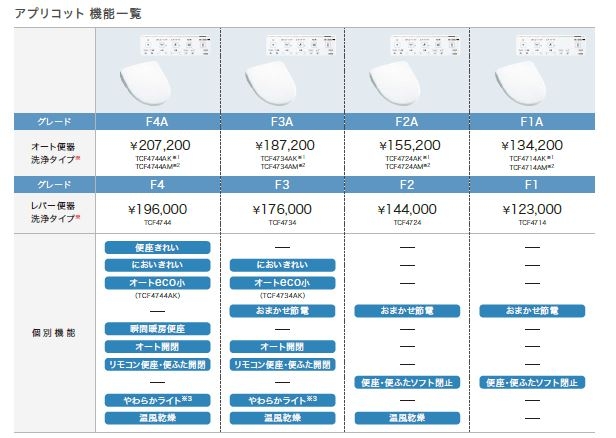Click the ¥207,200 price for F4A
The image size is (616, 438).
pos(157,145)
